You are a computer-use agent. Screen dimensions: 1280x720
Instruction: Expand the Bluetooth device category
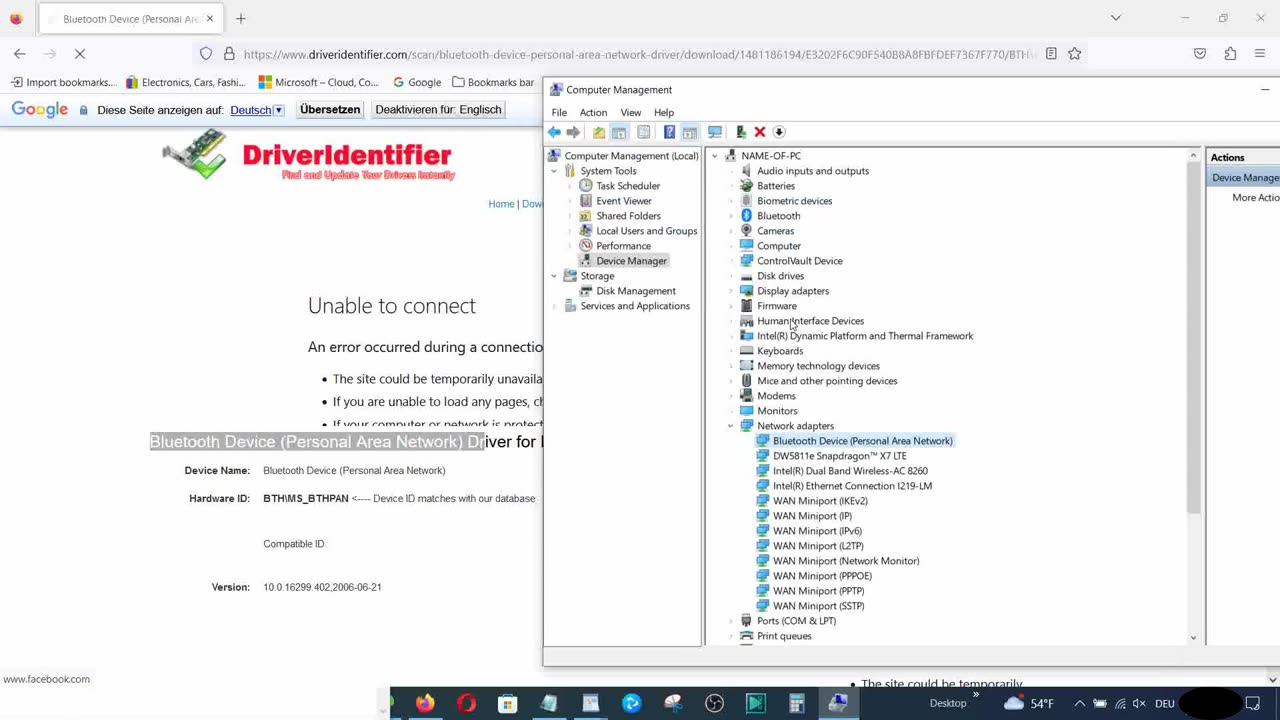(x=731, y=216)
